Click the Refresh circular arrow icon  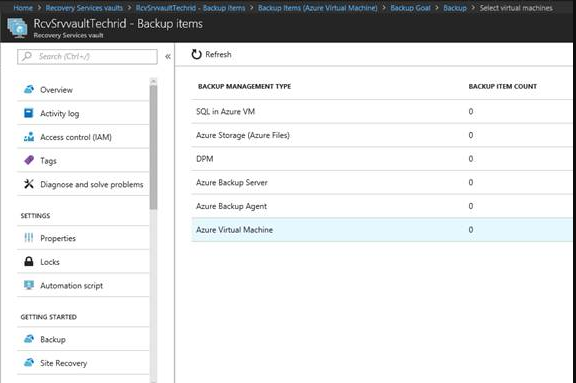tap(197, 54)
